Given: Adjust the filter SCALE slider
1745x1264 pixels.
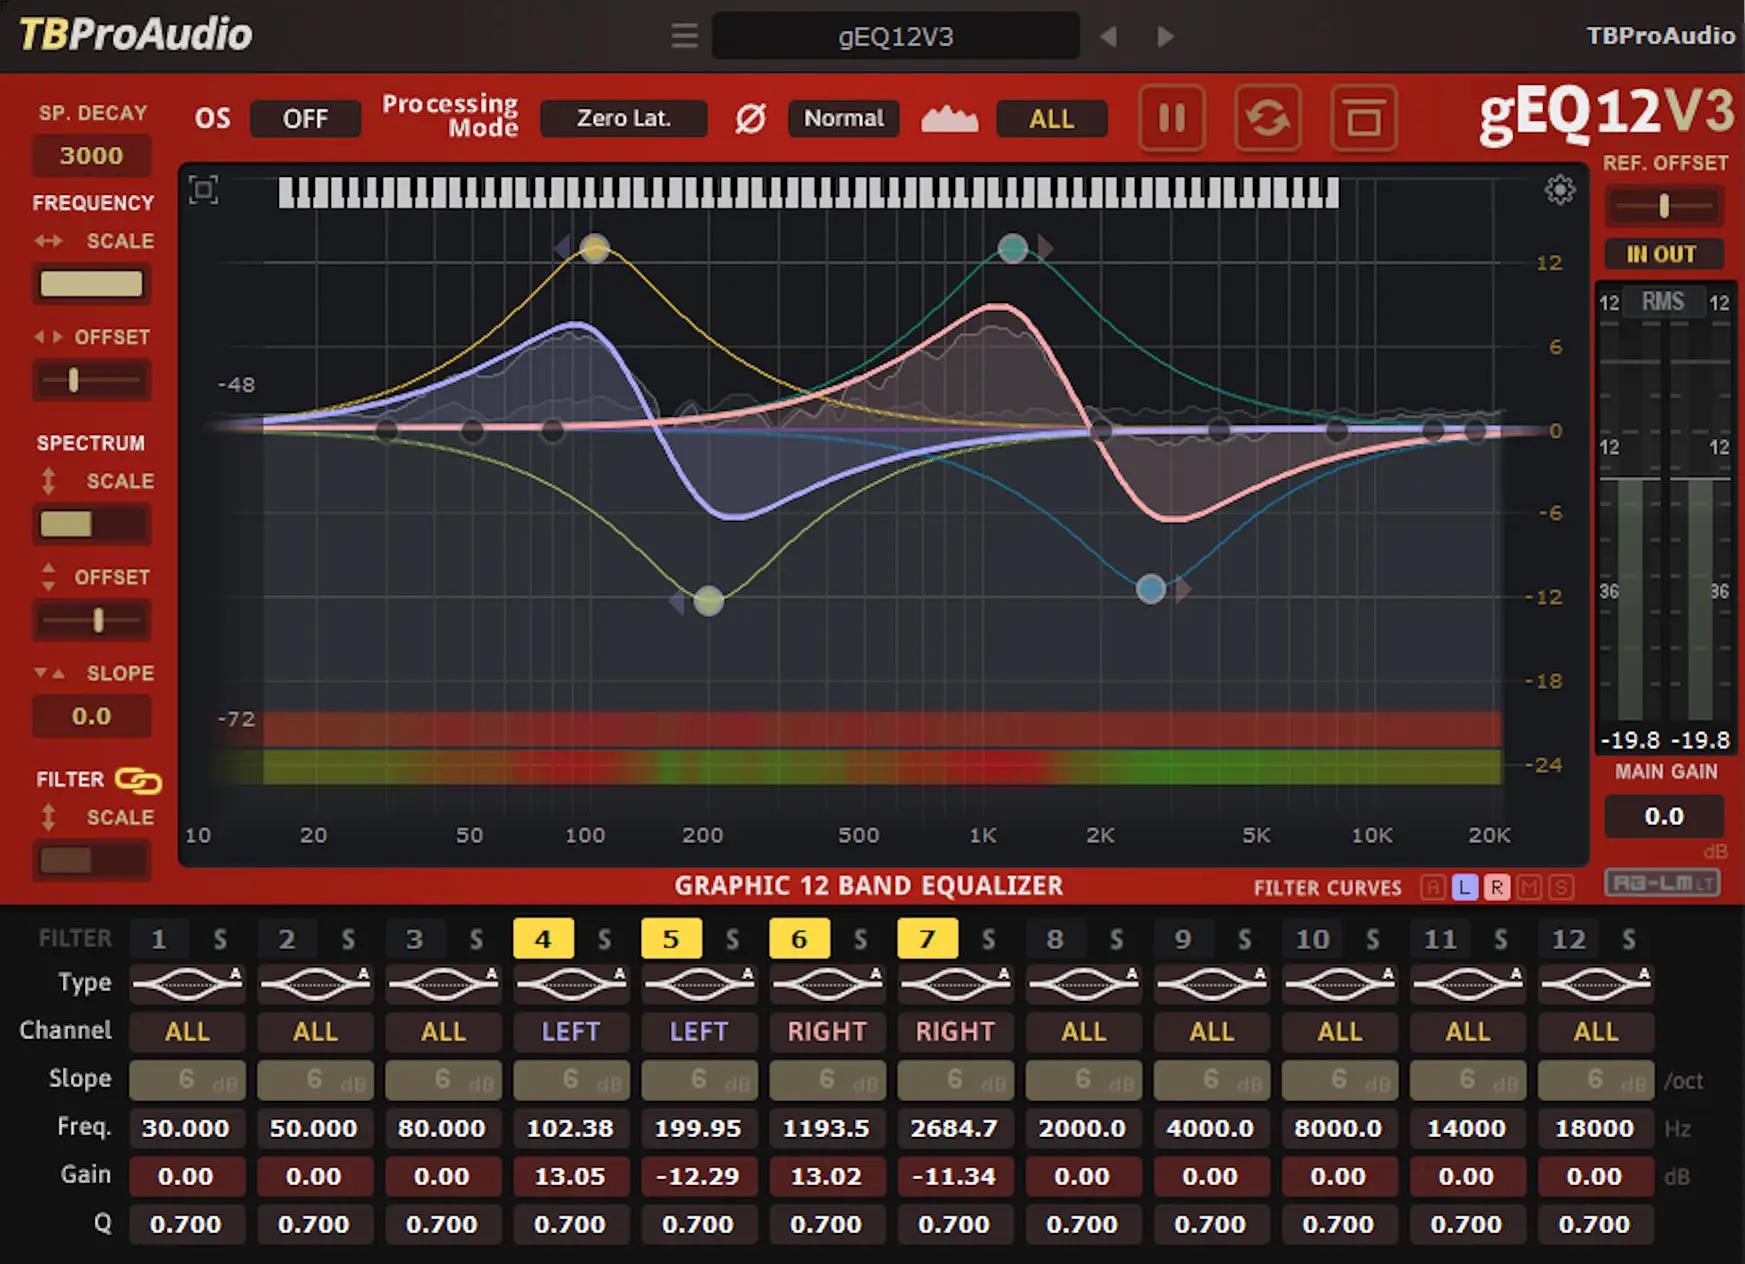Looking at the screenshot, I should [91, 860].
